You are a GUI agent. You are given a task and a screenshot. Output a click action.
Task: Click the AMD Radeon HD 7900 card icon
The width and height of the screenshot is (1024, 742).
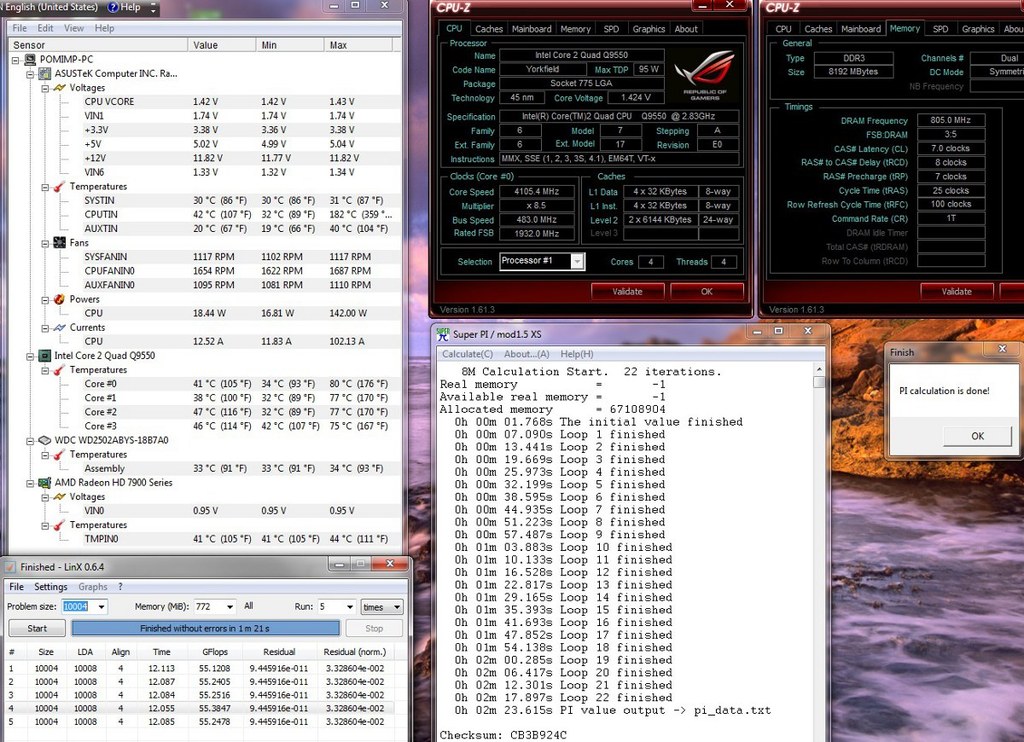(x=44, y=482)
